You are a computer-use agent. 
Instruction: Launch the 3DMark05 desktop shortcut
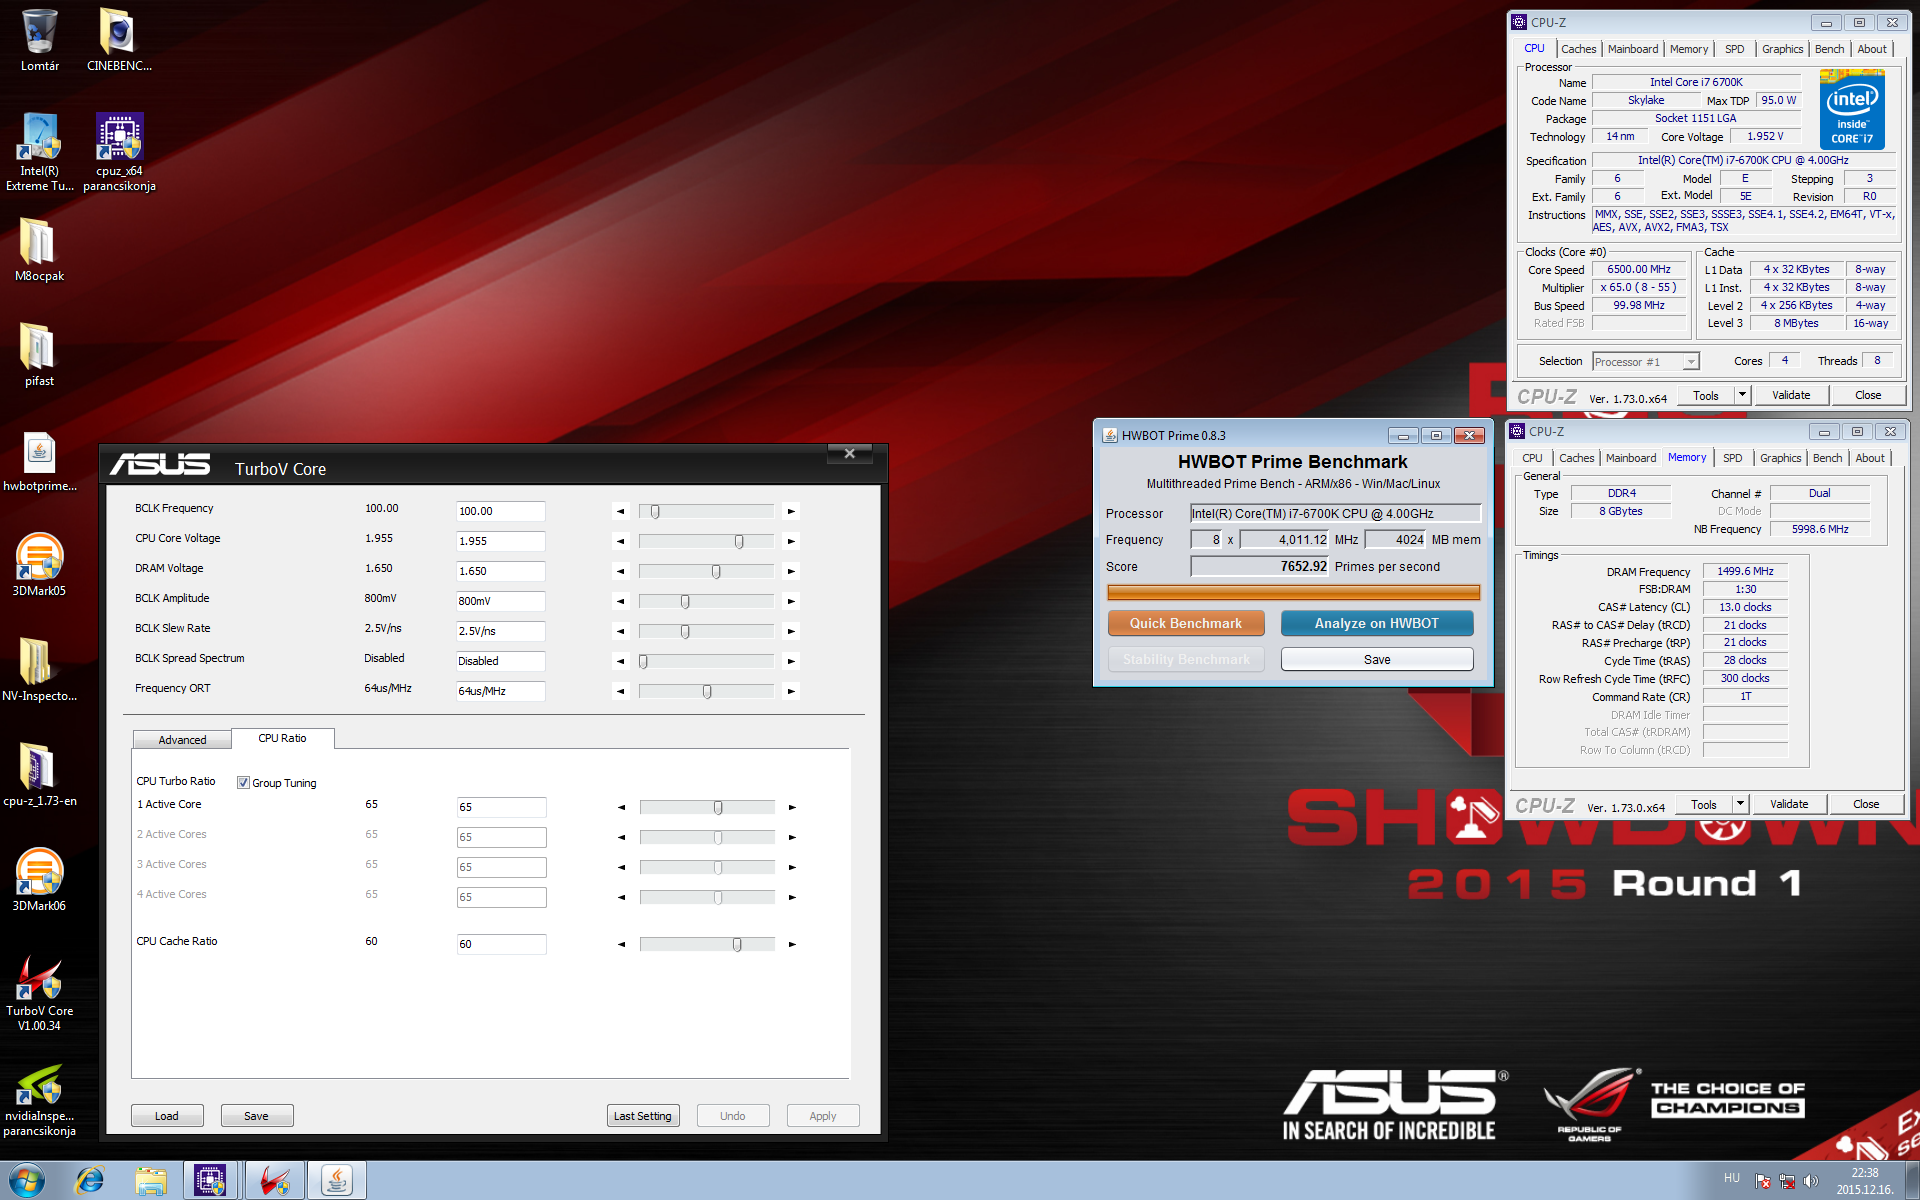(x=39, y=565)
